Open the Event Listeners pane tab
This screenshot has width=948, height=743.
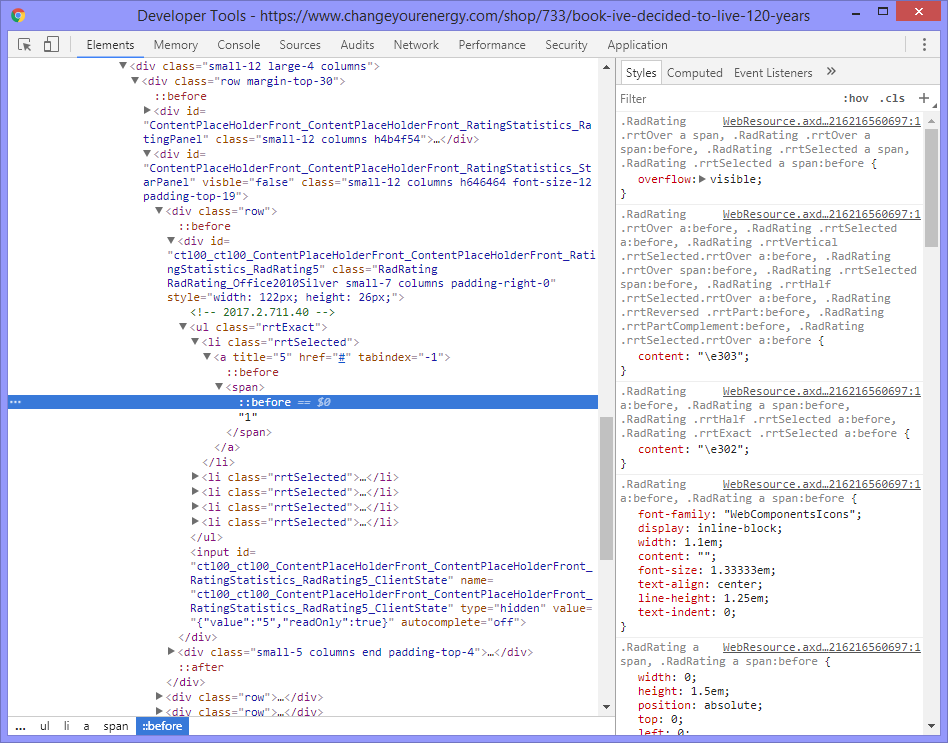(x=773, y=73)
